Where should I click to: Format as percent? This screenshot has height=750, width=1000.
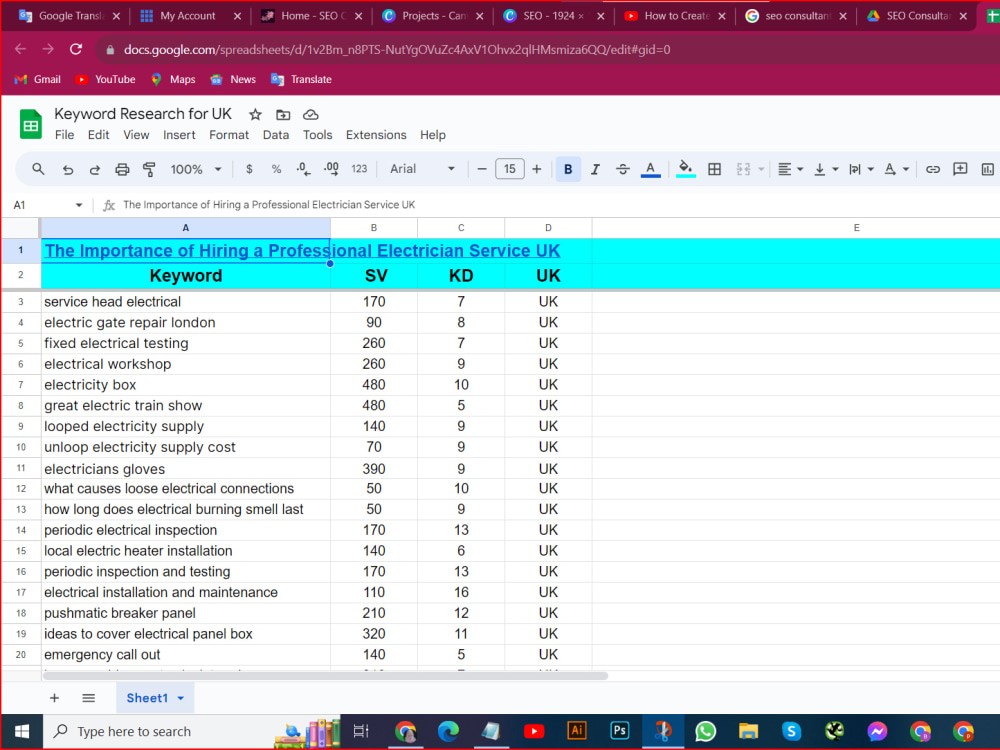(x=276, y=169)
